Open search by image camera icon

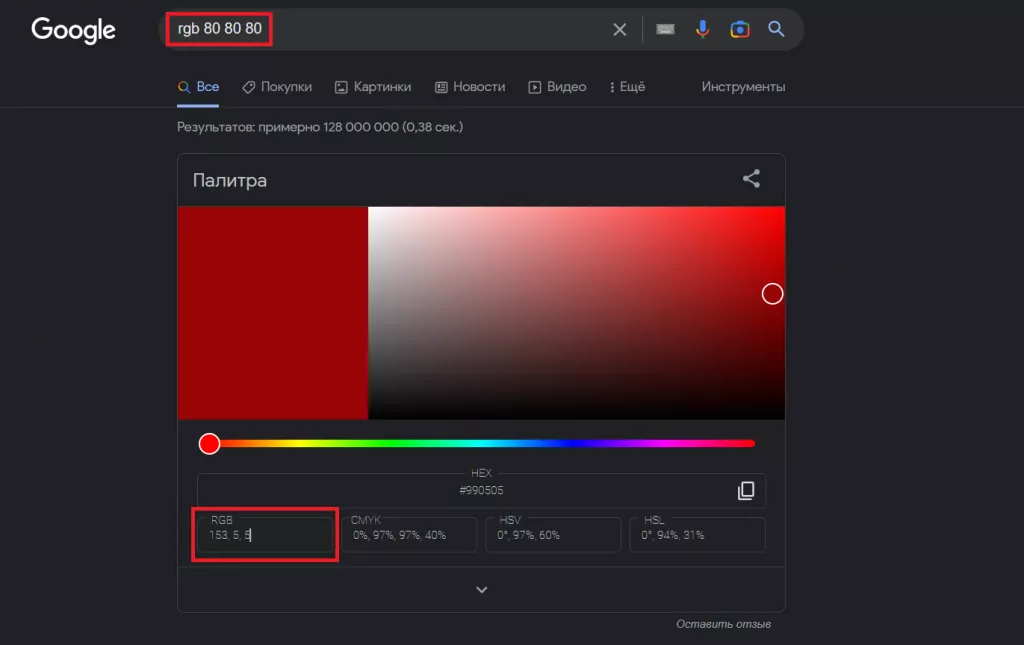[x=740, y=30]
